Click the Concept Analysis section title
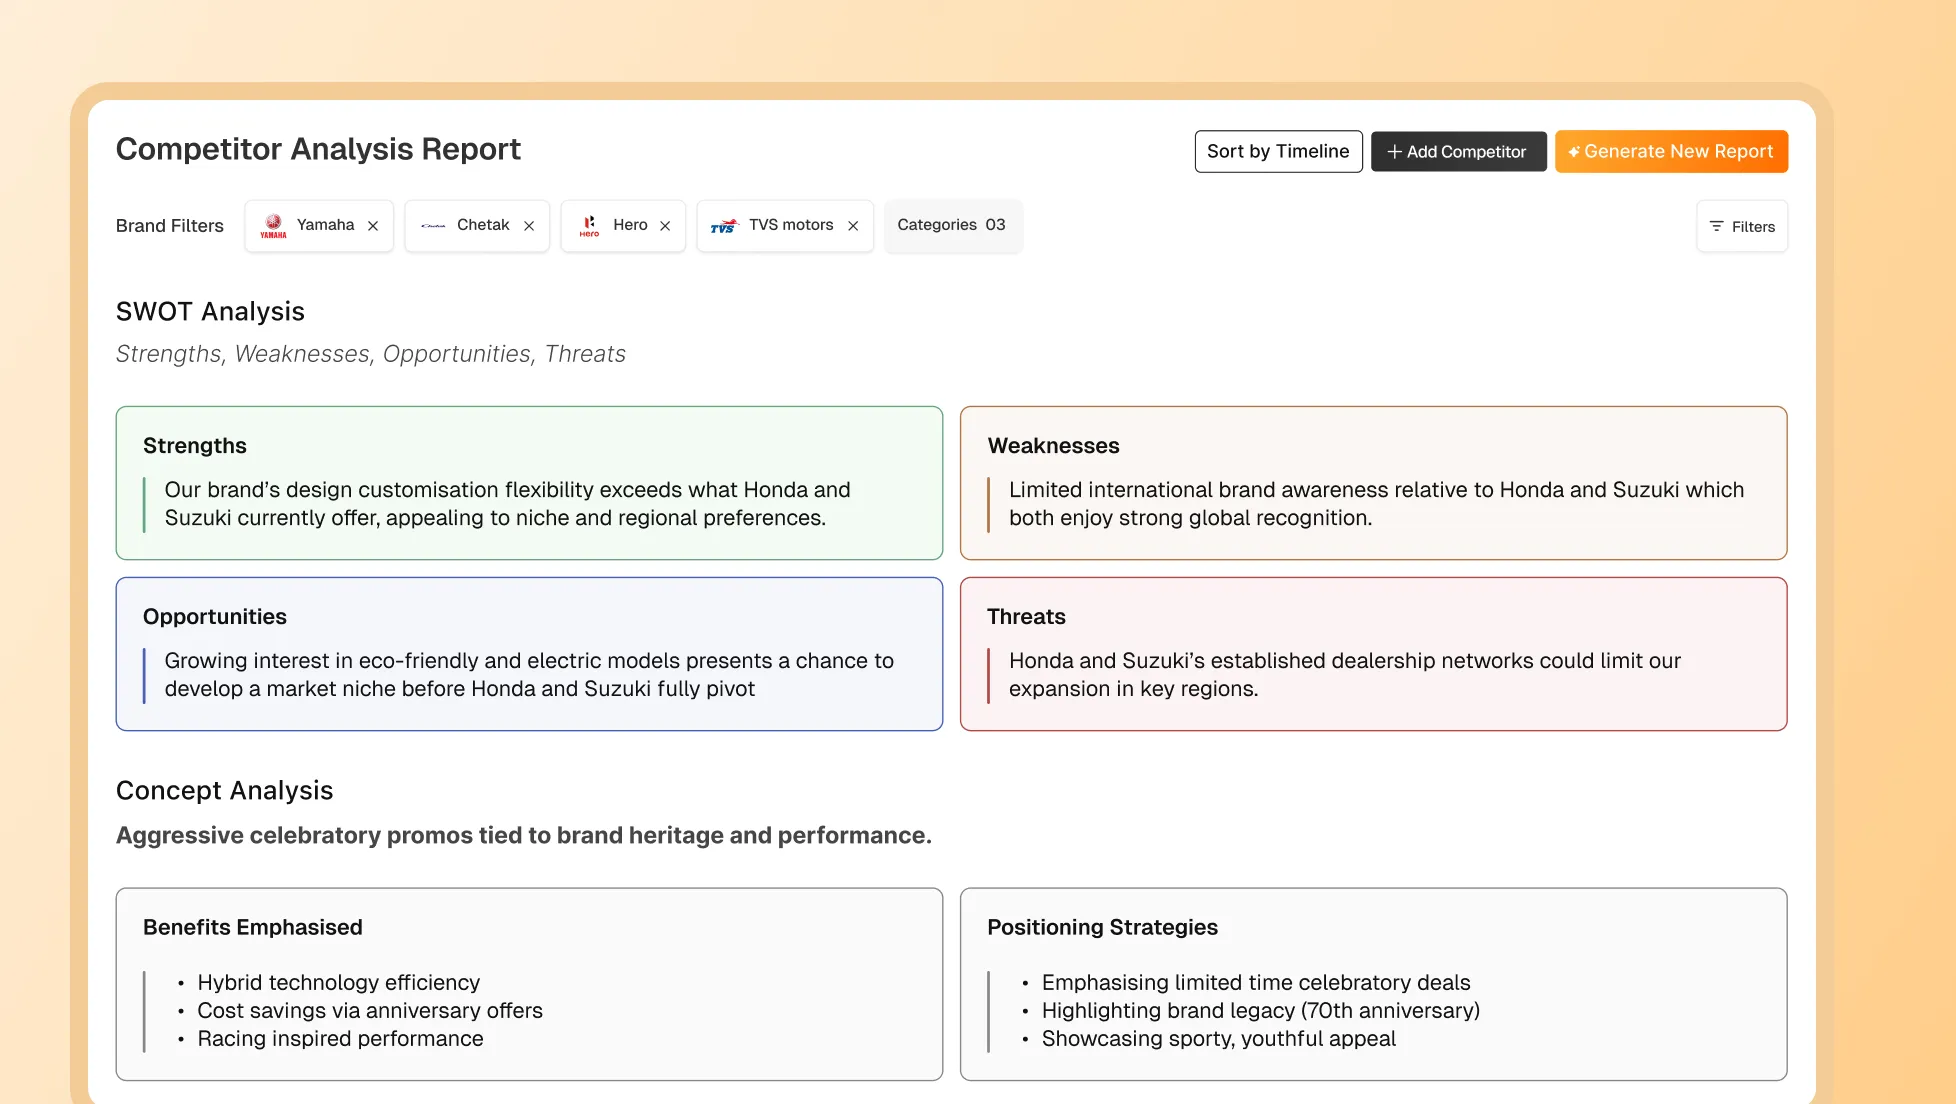Image resolution: width=1956 pixels, height=1104 pixels. point(225,791)
